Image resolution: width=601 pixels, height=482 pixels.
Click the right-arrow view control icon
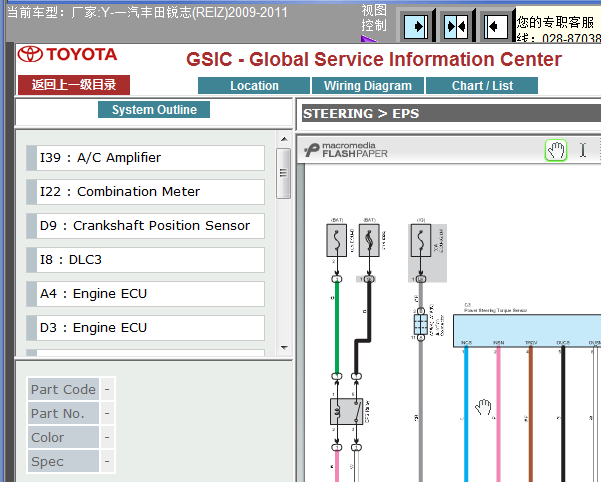coord(416,26)
